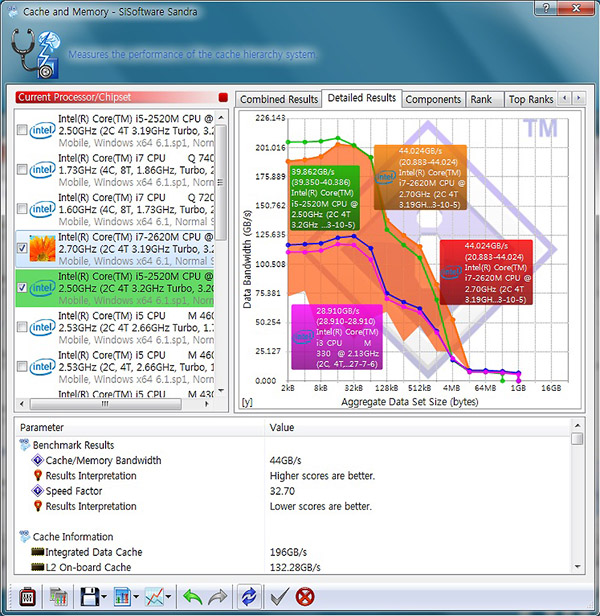Click processor list scroll-up arrow
This screenshot has height=616, width=600.
tap(221, 117)
